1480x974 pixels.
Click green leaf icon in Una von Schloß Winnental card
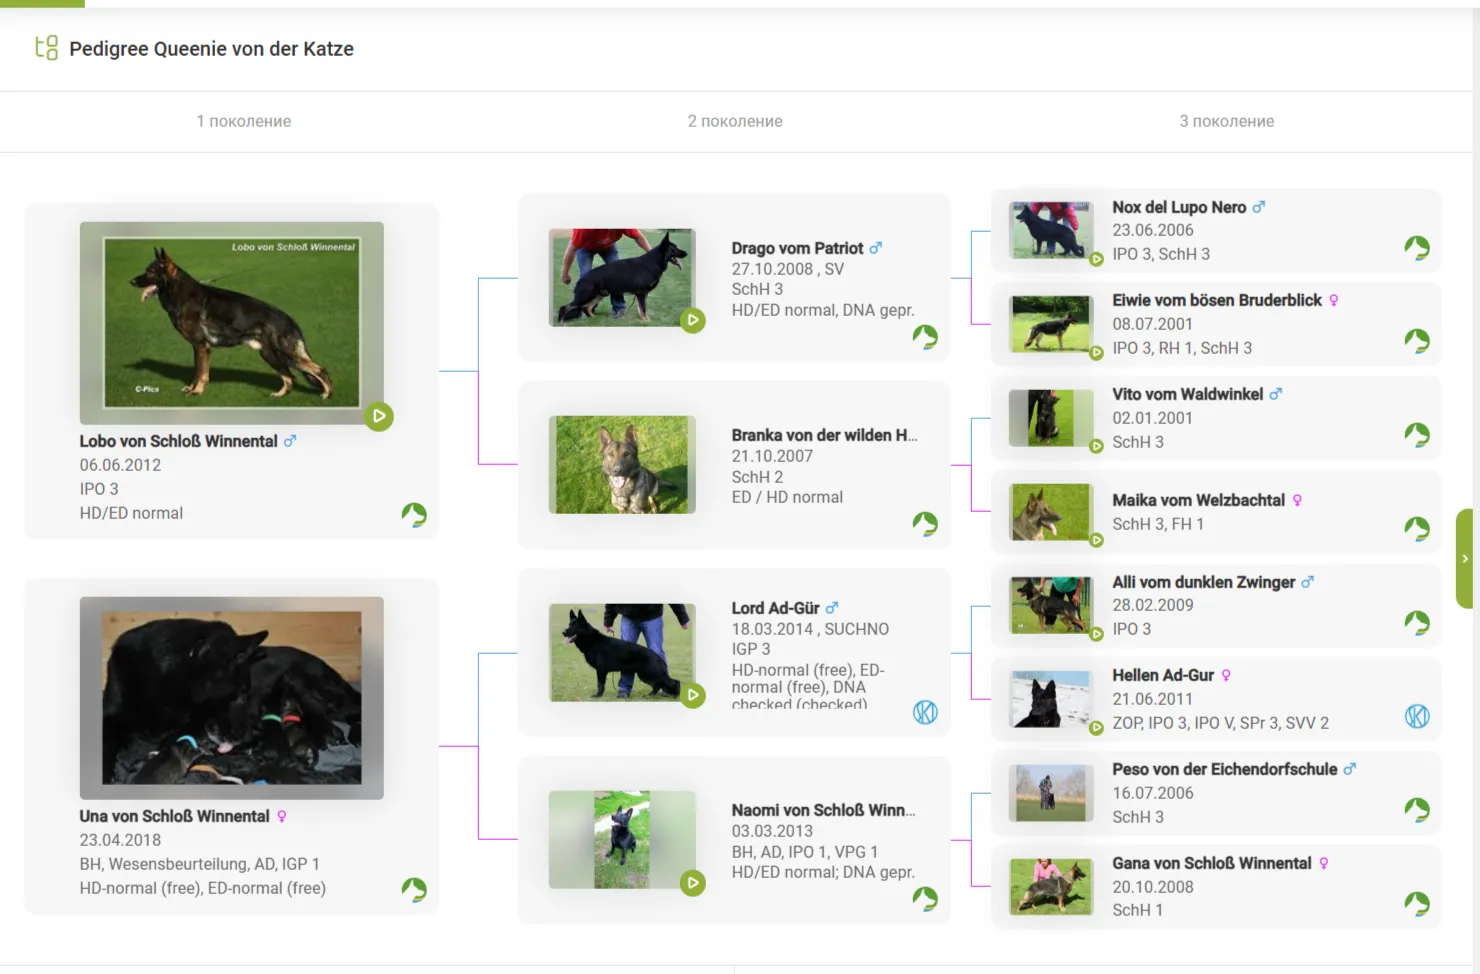[x=414, y=889]
